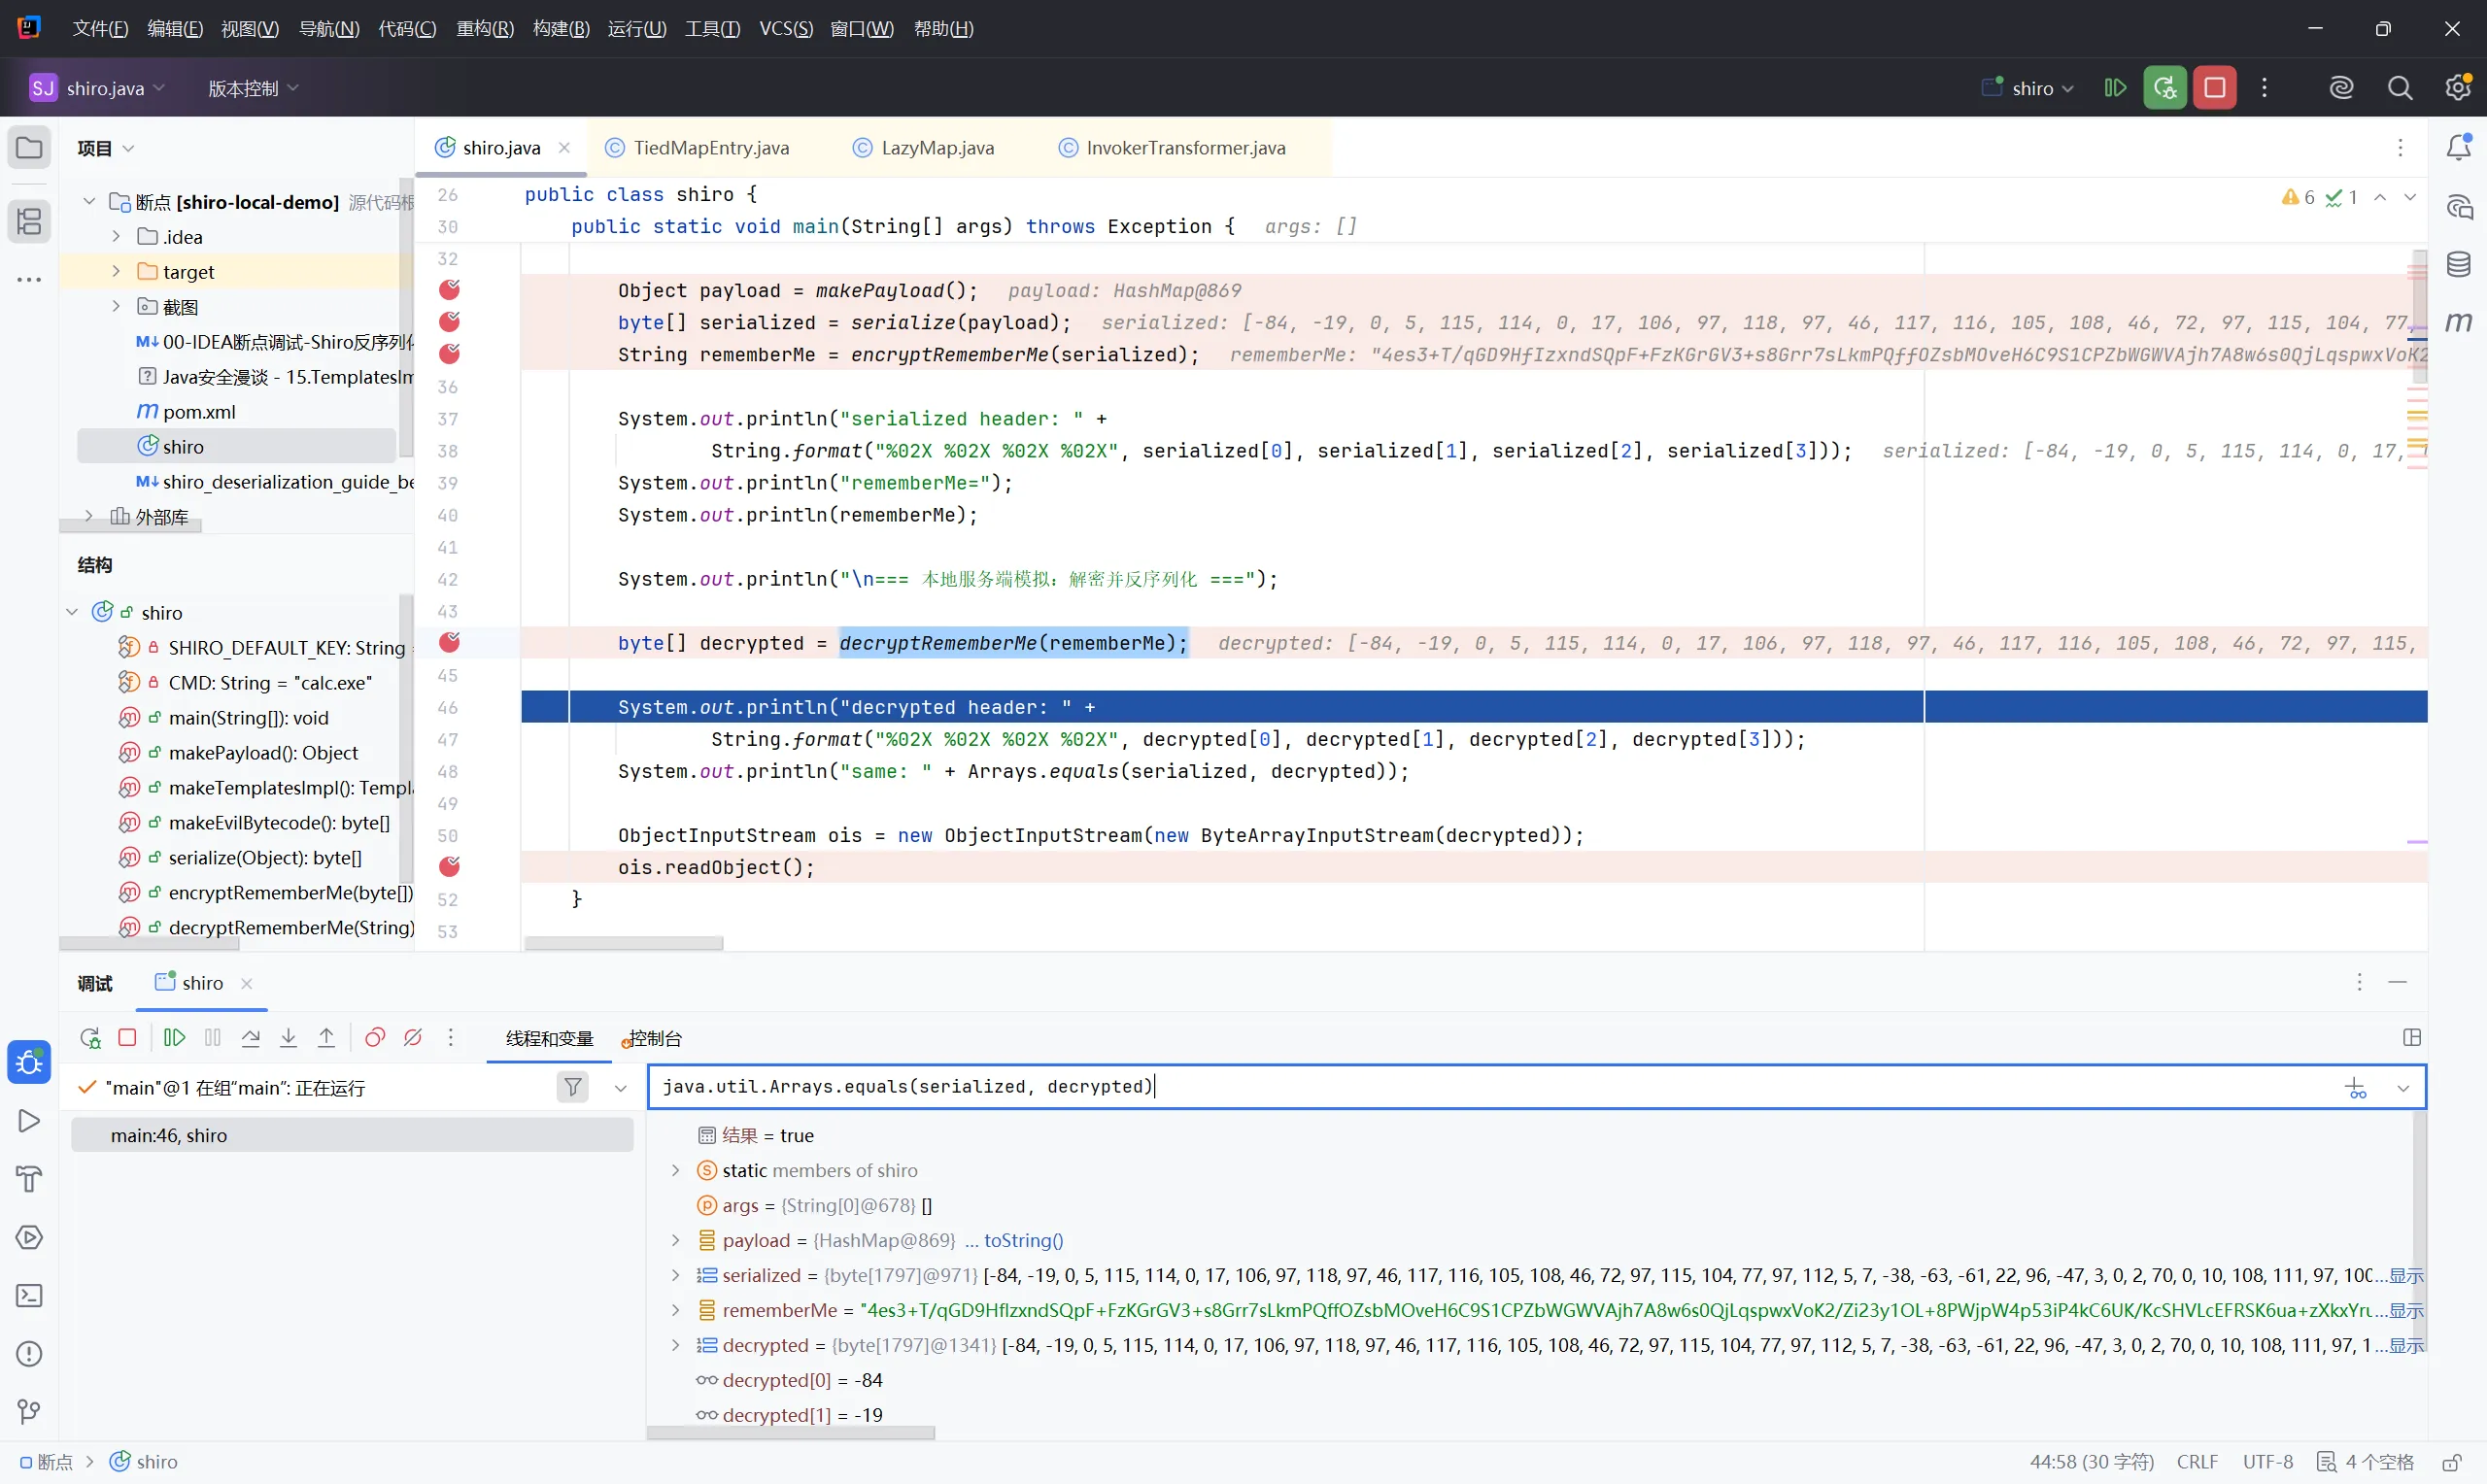Toggle the threads filter funnel button
The width and height of the screenshot is (2487, 1484).
(x=573, y=1087)
